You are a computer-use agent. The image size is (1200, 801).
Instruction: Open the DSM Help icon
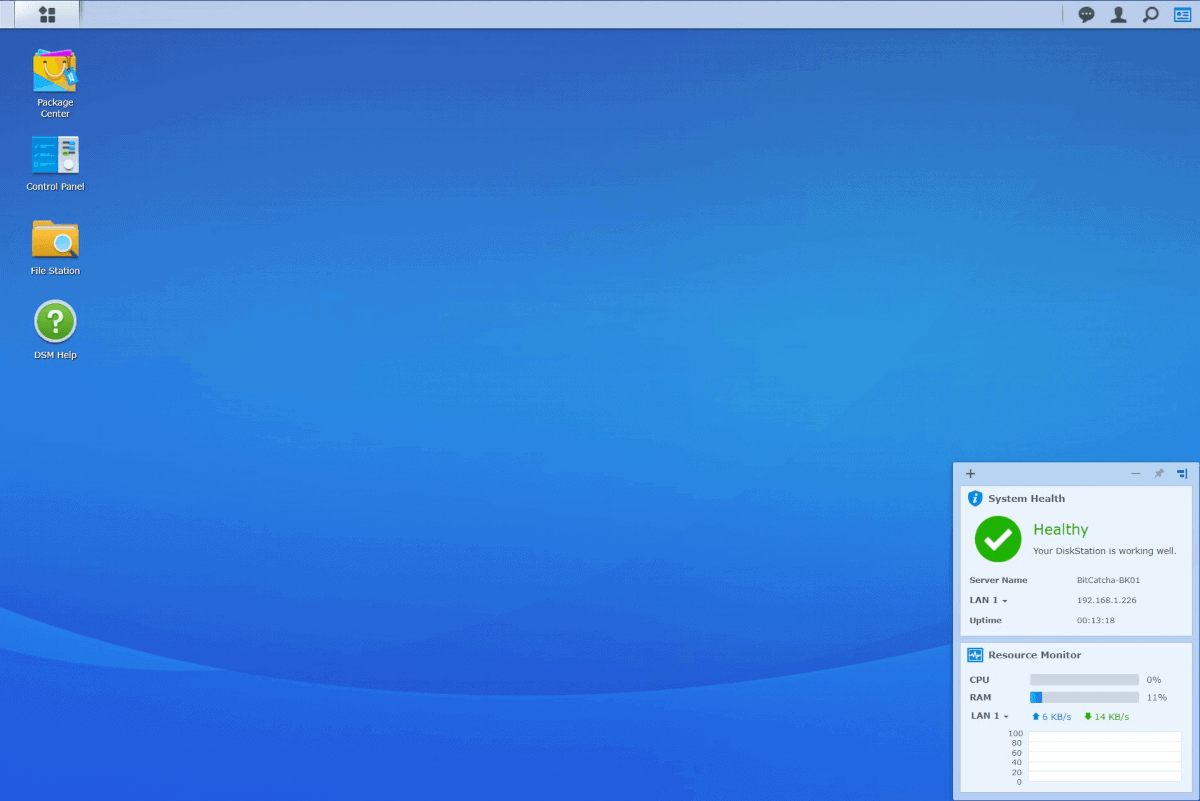coord(55,331)
